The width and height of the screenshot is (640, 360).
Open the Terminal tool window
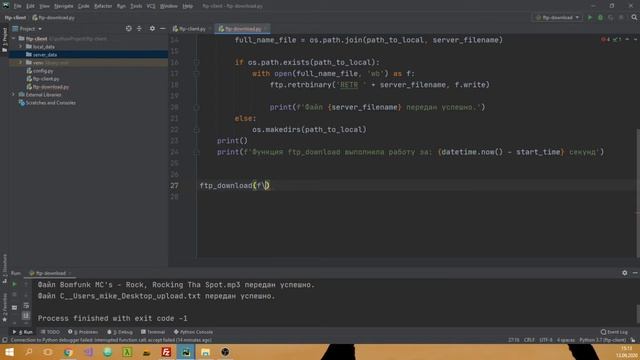(x=153, y=332)
